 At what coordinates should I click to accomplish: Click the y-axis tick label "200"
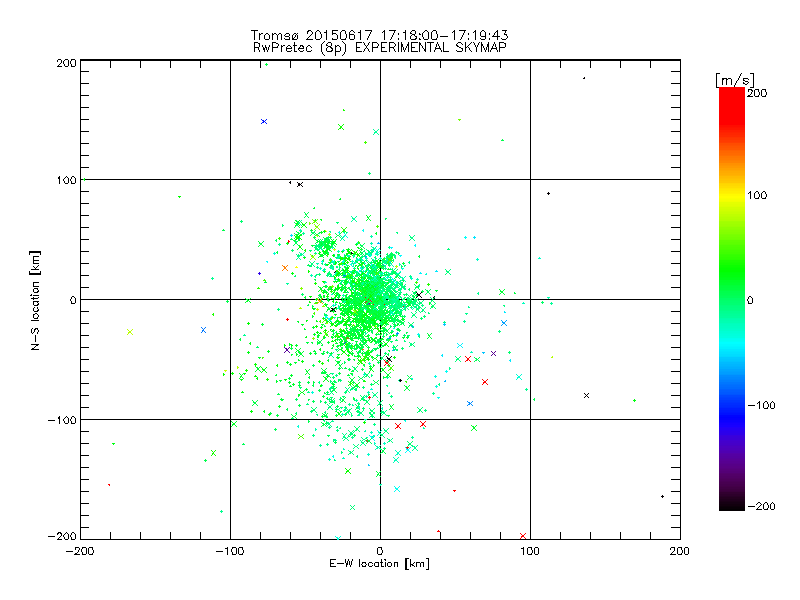tap(66, 63)
